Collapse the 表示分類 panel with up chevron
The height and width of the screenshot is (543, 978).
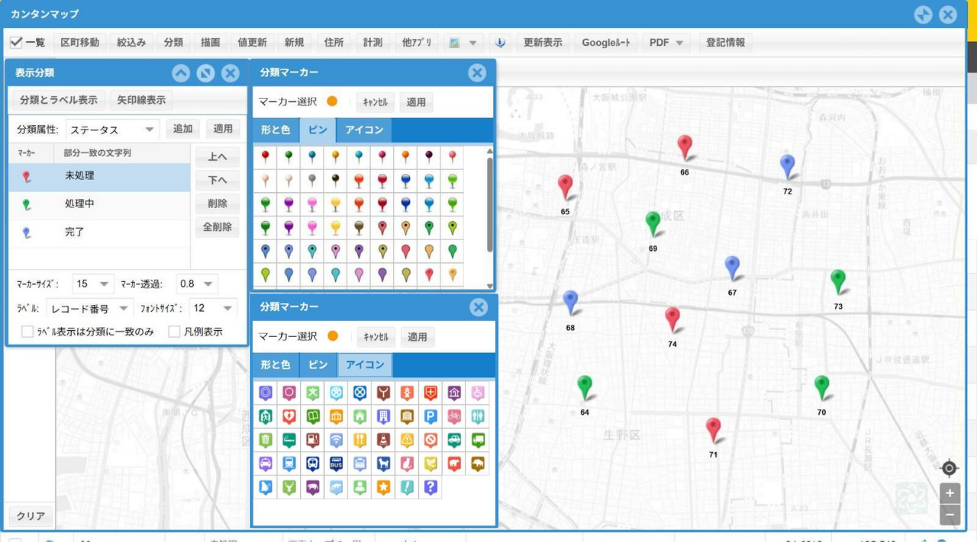pos(180,73)
